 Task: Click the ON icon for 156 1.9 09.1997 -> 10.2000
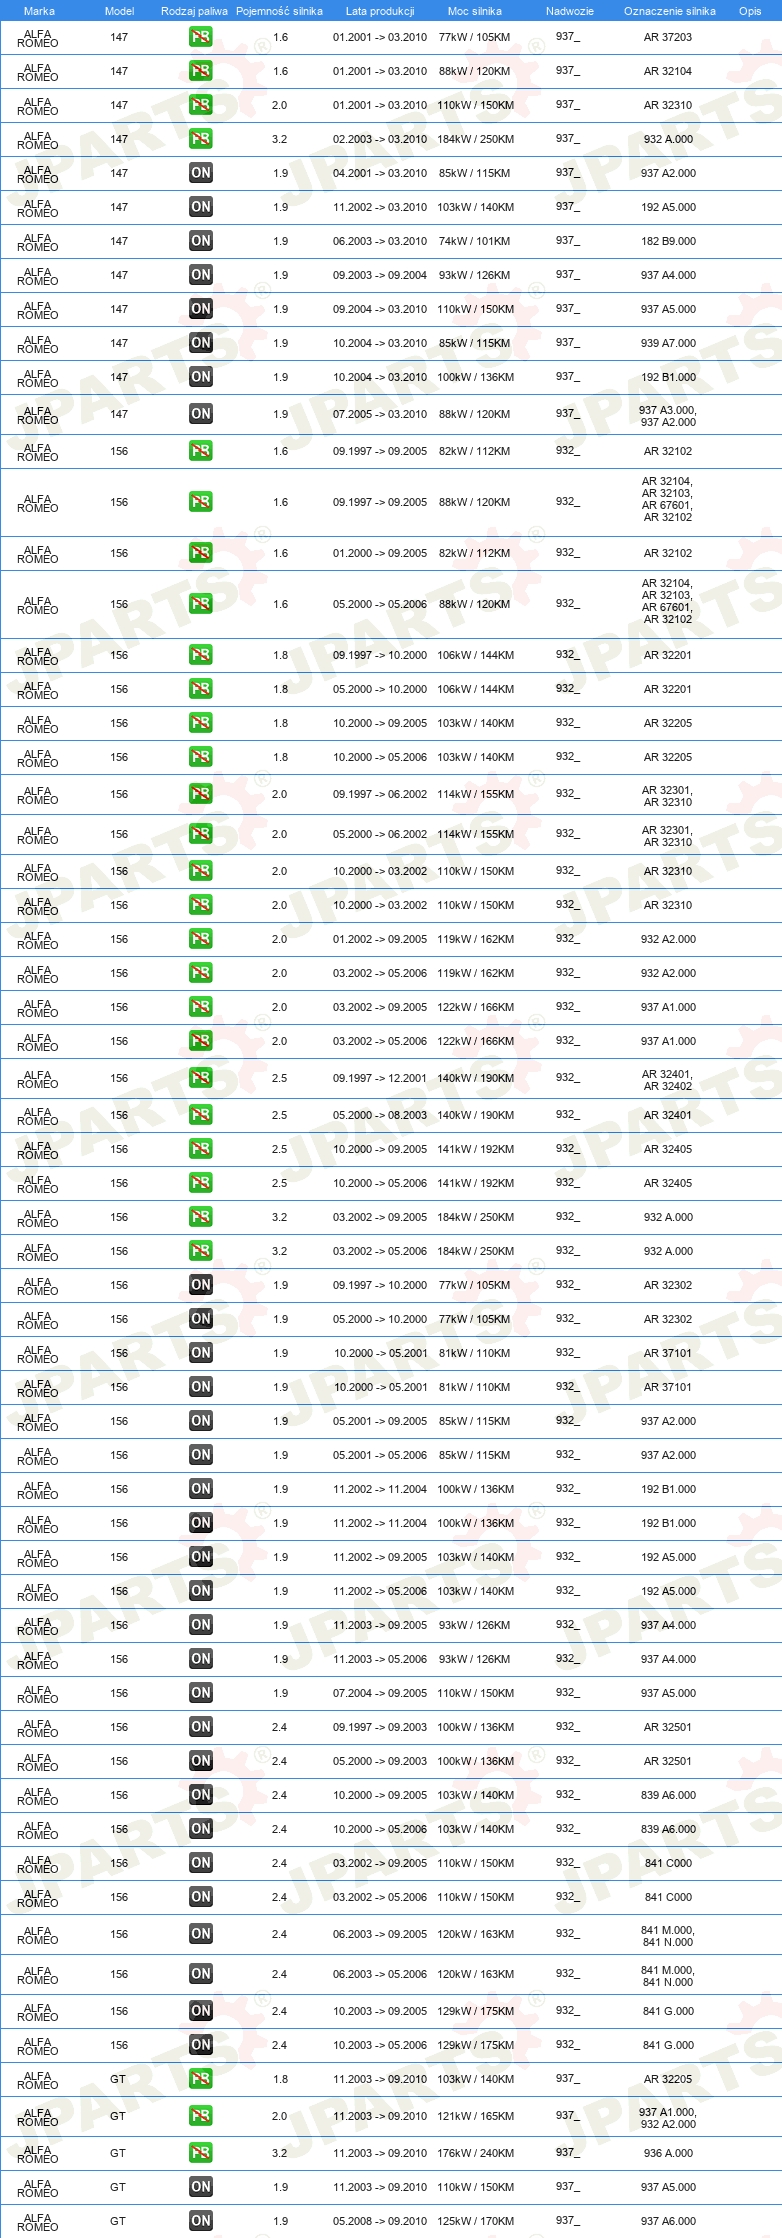pos(200,1285)
